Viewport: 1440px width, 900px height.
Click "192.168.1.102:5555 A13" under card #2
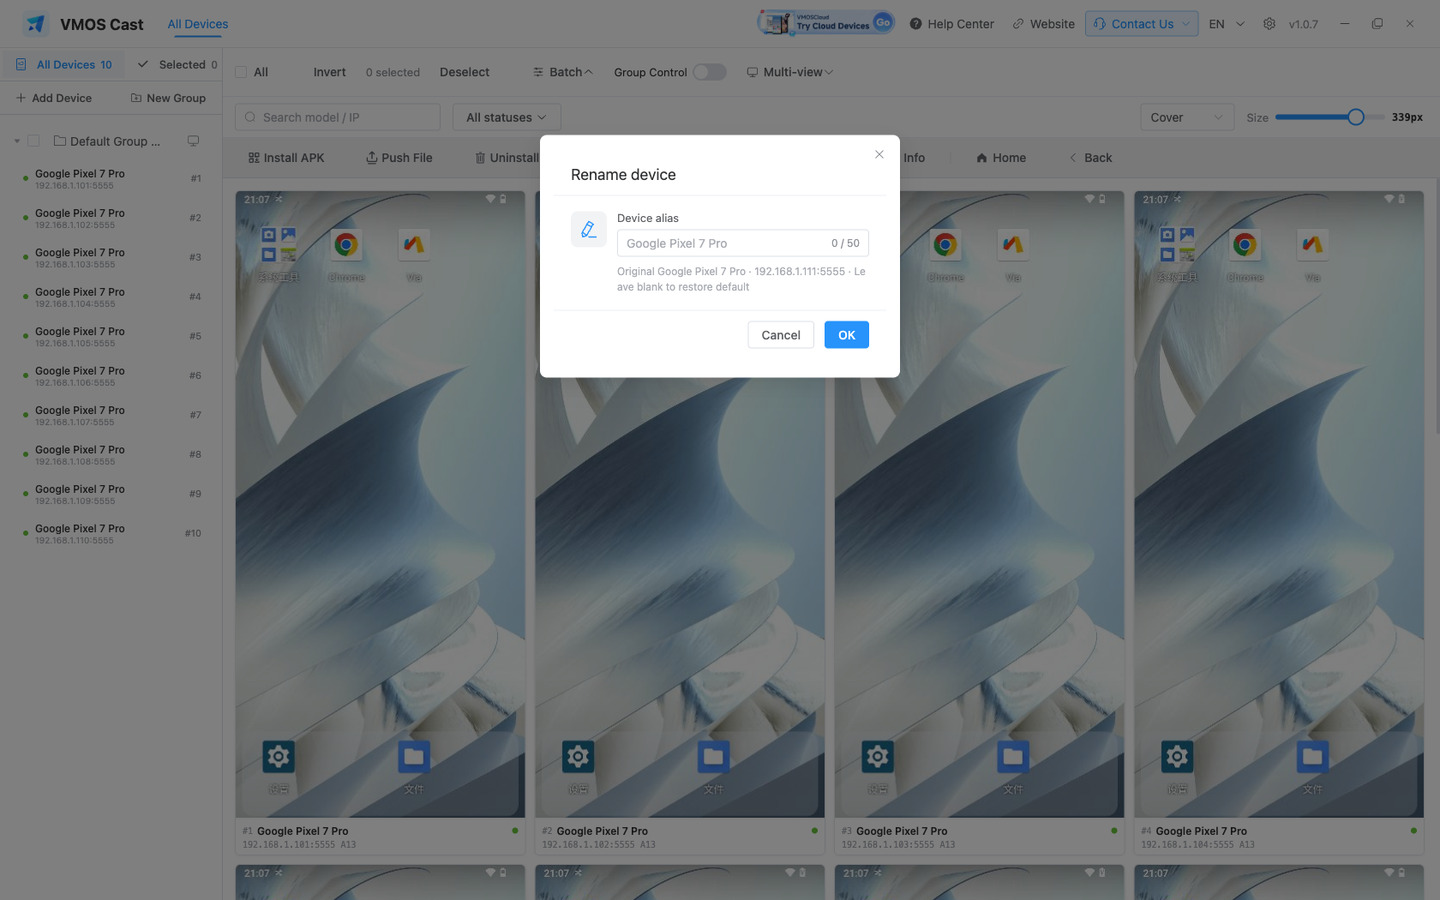pyautogui.click(x=599, y=845)
